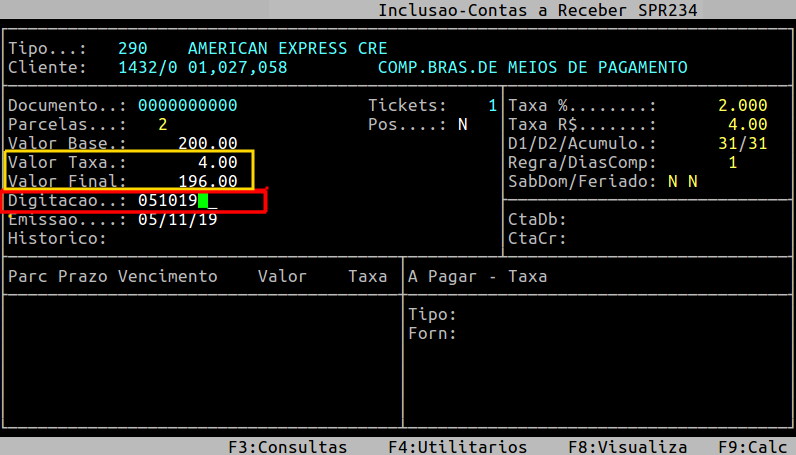Select the Tipo code 290 at top
The image size is (796, 455).
click(133, 49)
